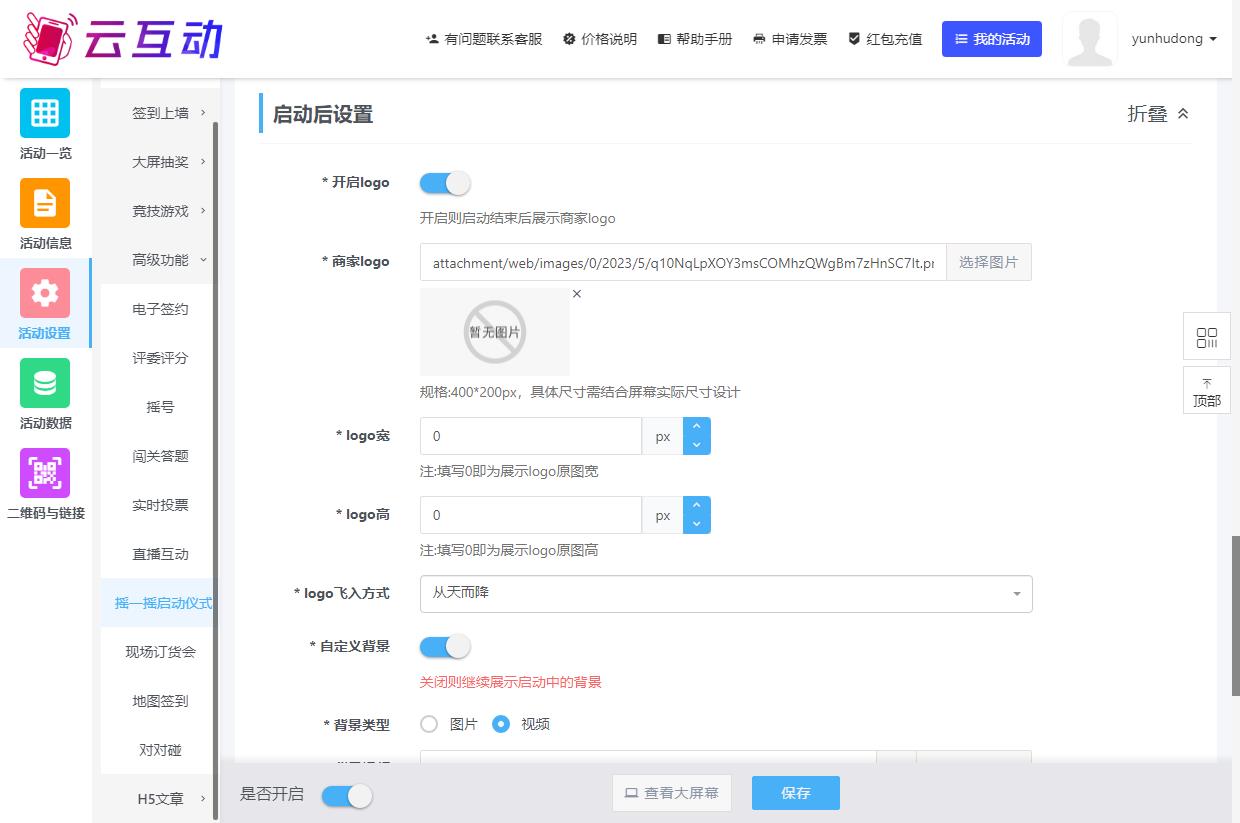The width and height of the screenshot is (1240, 823).
Task: Click the 选择图片 button
Action: point(988,262)
